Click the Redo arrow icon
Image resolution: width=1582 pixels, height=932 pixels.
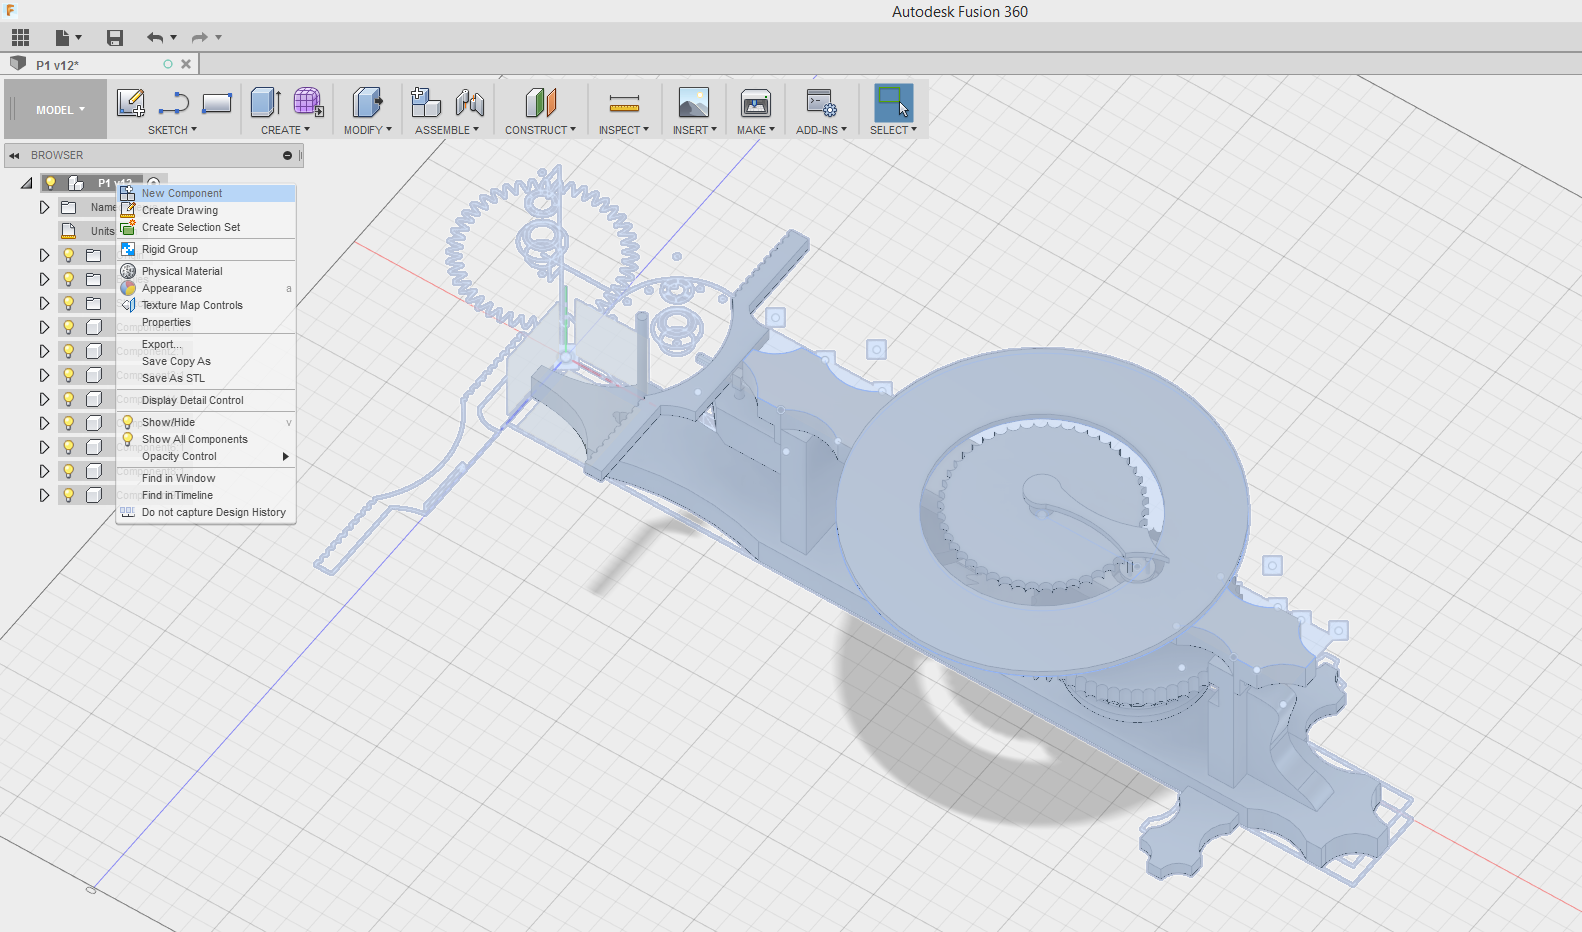pyautogui.click(x=200, y=38)
